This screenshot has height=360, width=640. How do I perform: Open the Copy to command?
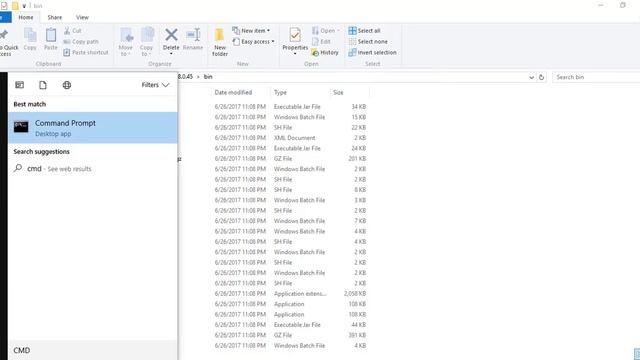[x=147, y=42]
